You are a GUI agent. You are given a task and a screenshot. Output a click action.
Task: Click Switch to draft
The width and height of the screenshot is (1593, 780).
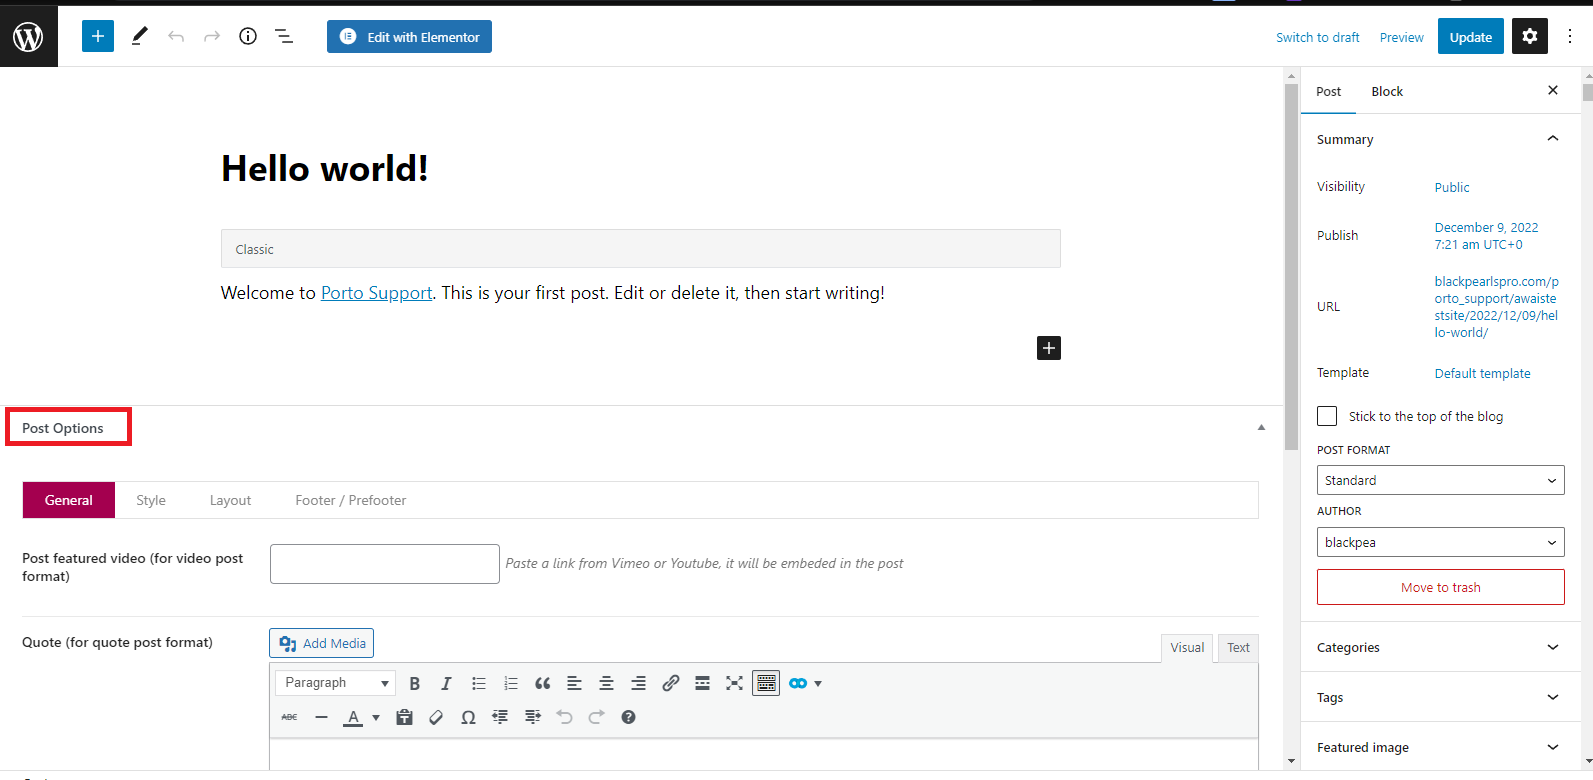click(x=1318, y=37)
